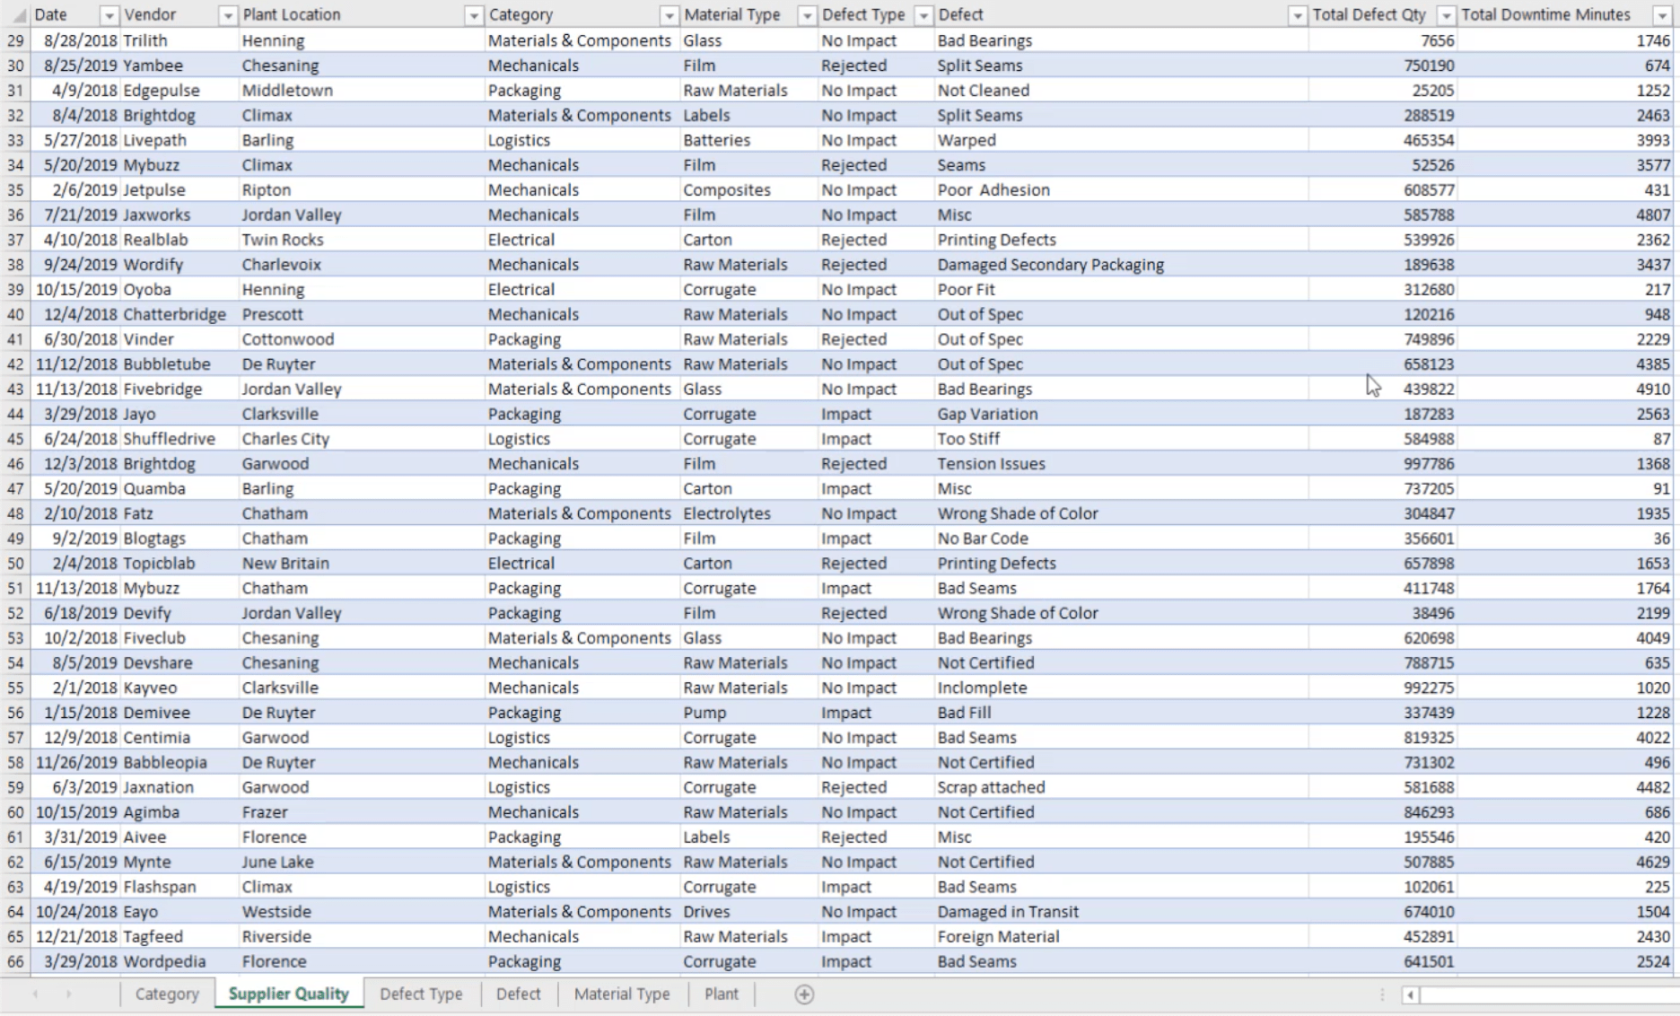Select defect cell Poor Adhesion

1120,190
